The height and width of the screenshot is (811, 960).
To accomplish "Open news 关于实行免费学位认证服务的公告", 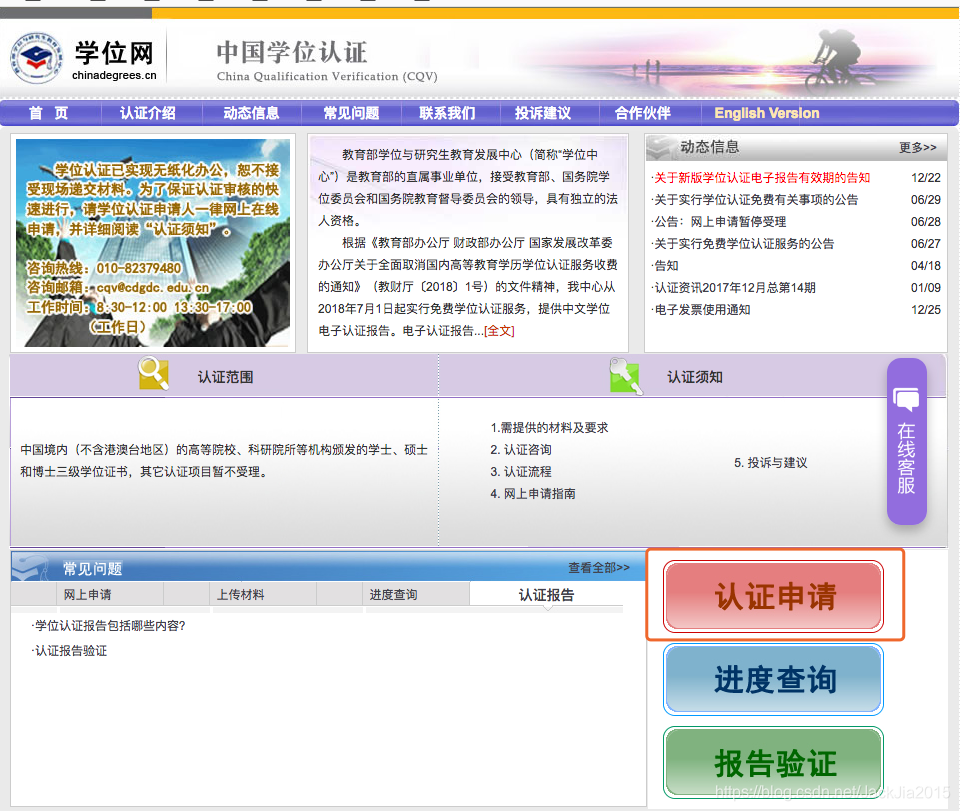I will point(744,244).
